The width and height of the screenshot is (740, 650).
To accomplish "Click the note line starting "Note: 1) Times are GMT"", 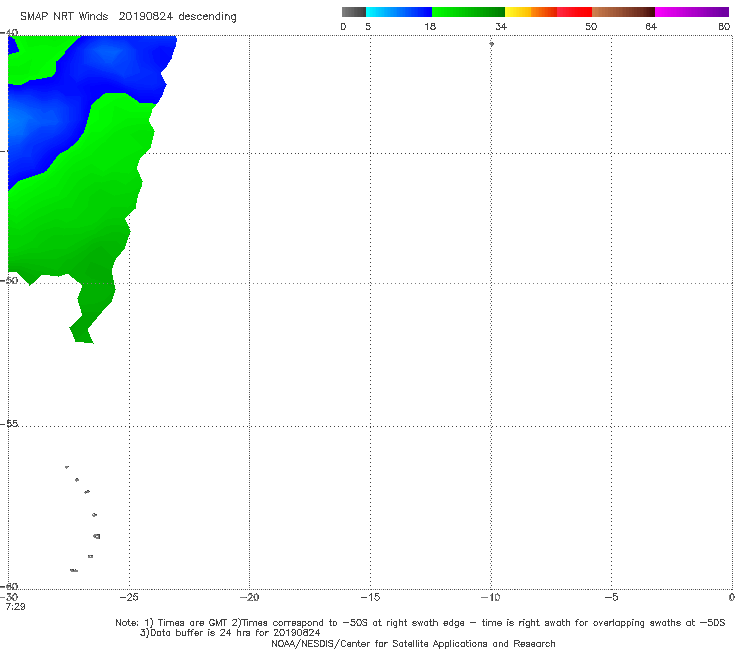I will pyautogui.click(x=420, y=623).
